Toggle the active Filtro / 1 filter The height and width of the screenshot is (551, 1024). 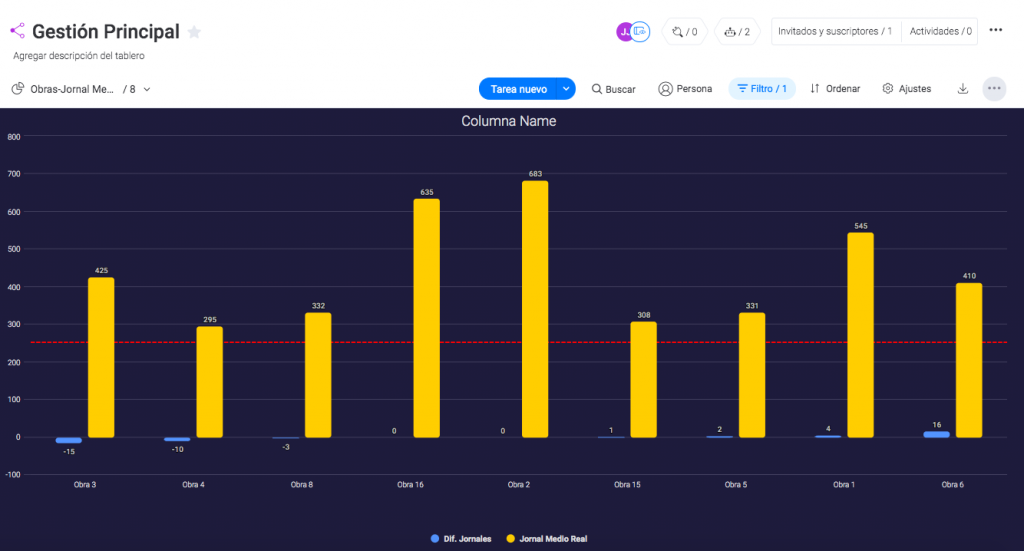[x=762, y=89]
